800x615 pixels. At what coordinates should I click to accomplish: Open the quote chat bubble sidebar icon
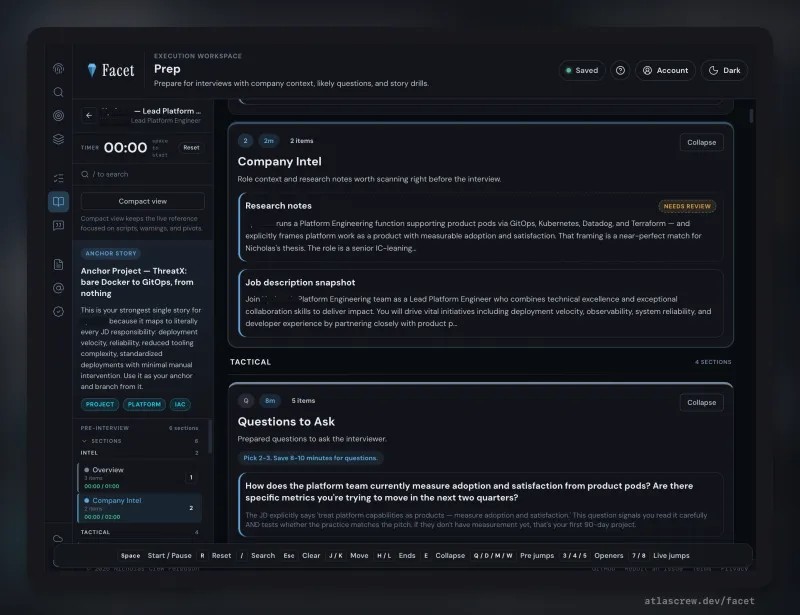pos(59,225)
